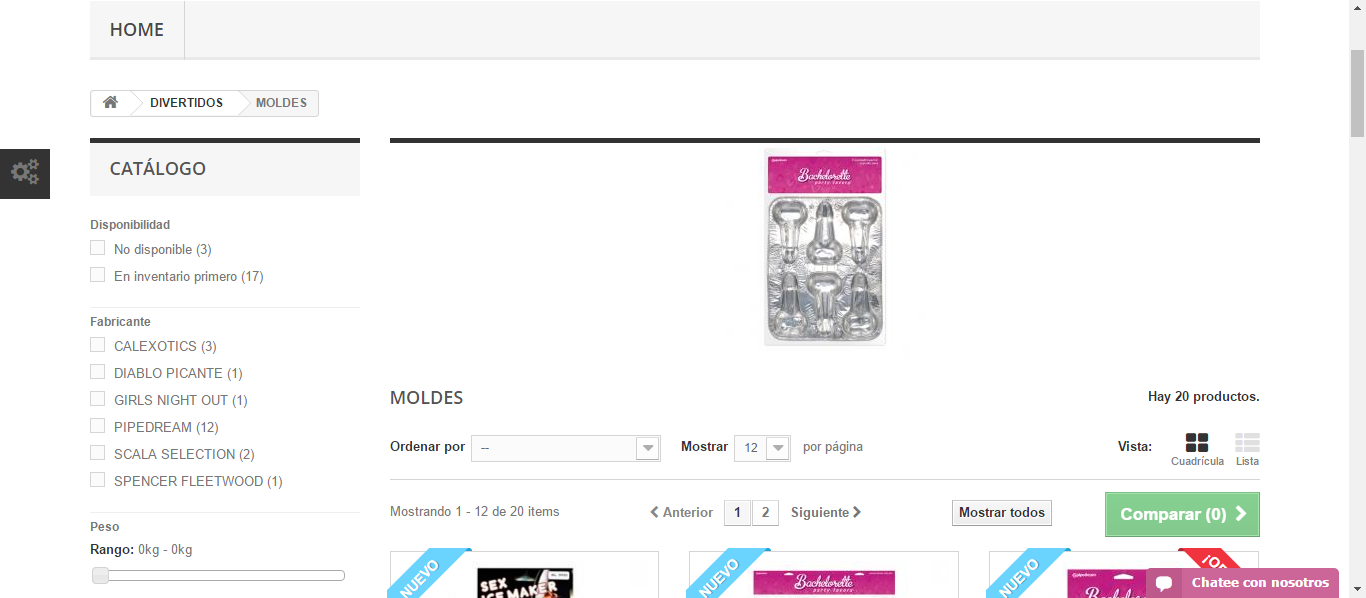The height and width of the screenshot is (598, 1366).
Task: Click the Comparar (0) button
Action: (1182, 514)
